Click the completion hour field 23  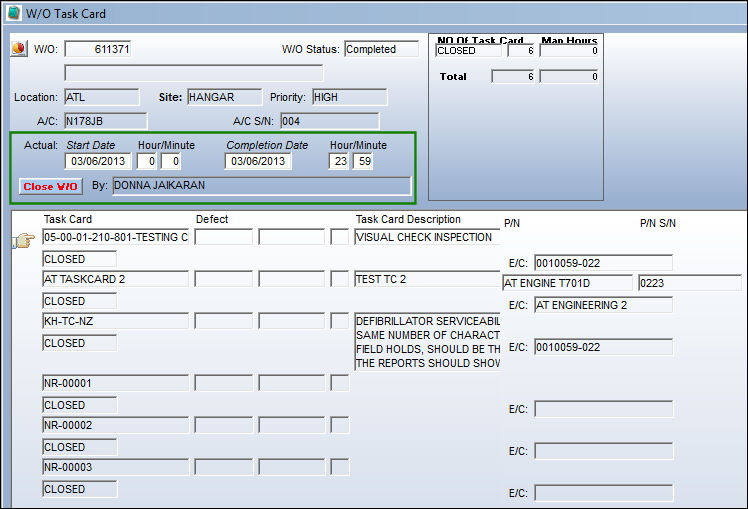[339, 161]
